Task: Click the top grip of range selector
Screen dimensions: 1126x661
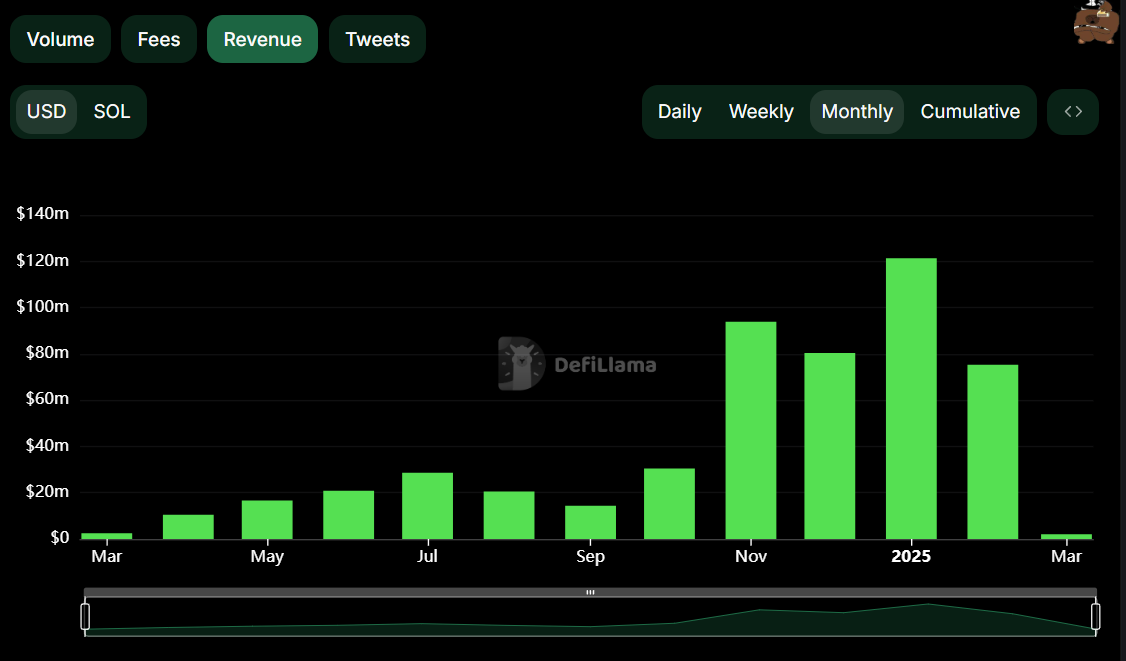Action: [590, 592]
